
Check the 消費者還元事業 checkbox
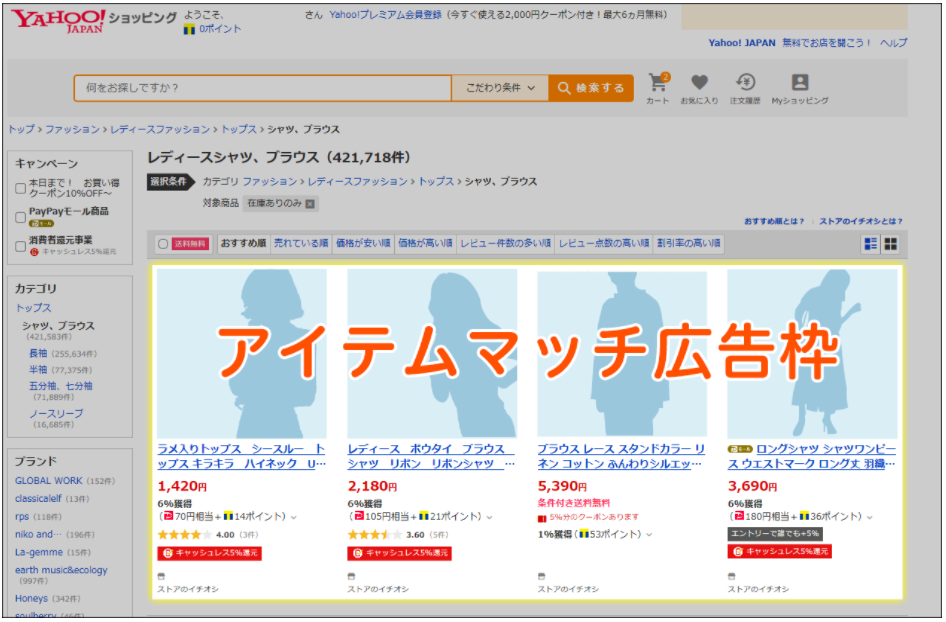pos(21,246)
